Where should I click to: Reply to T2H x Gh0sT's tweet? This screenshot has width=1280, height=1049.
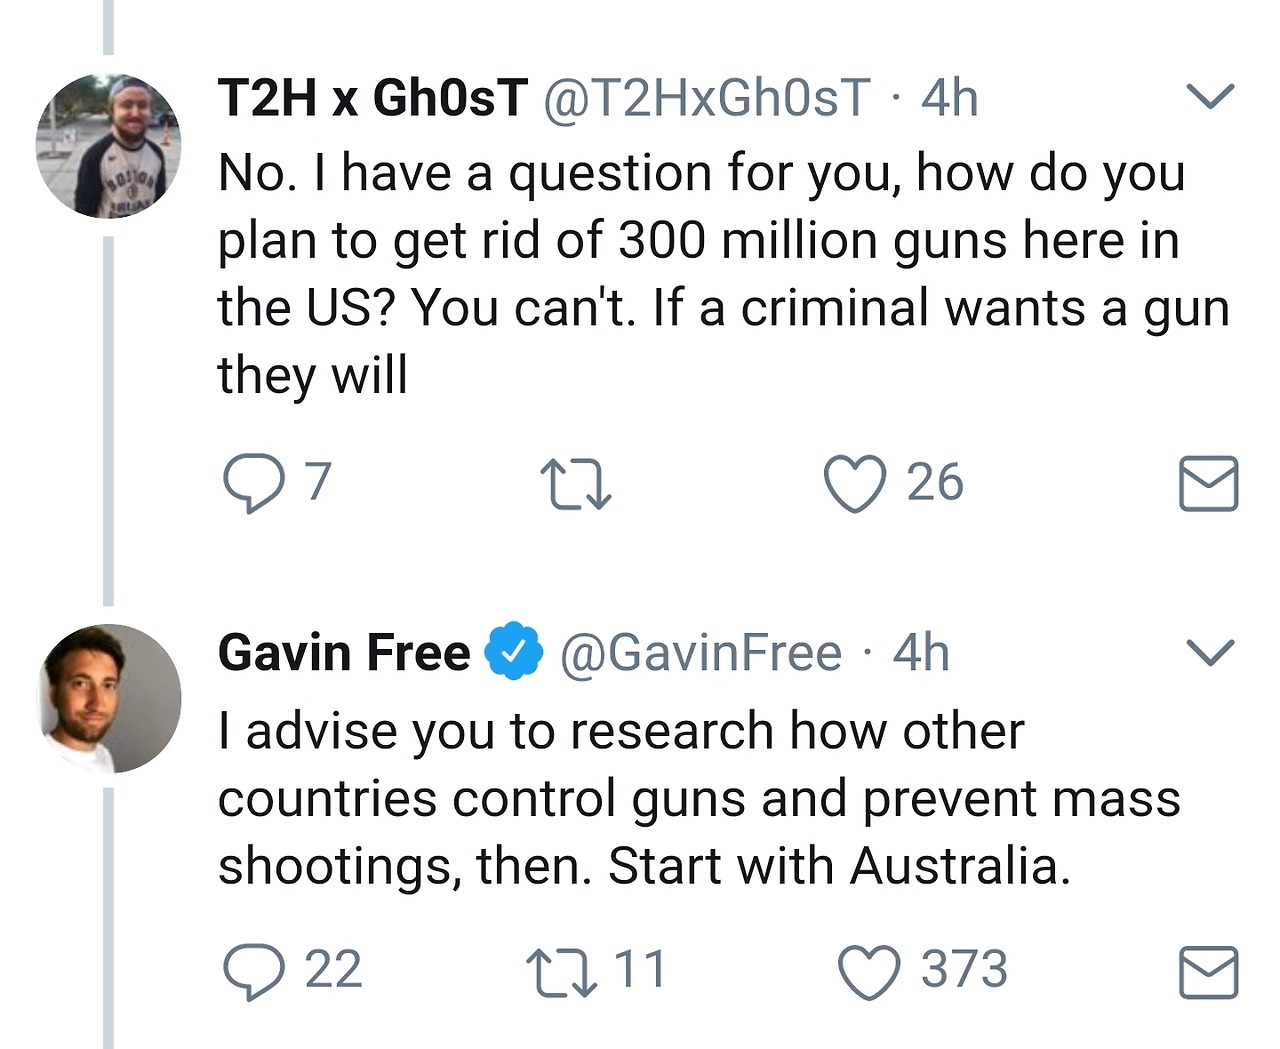251,483
